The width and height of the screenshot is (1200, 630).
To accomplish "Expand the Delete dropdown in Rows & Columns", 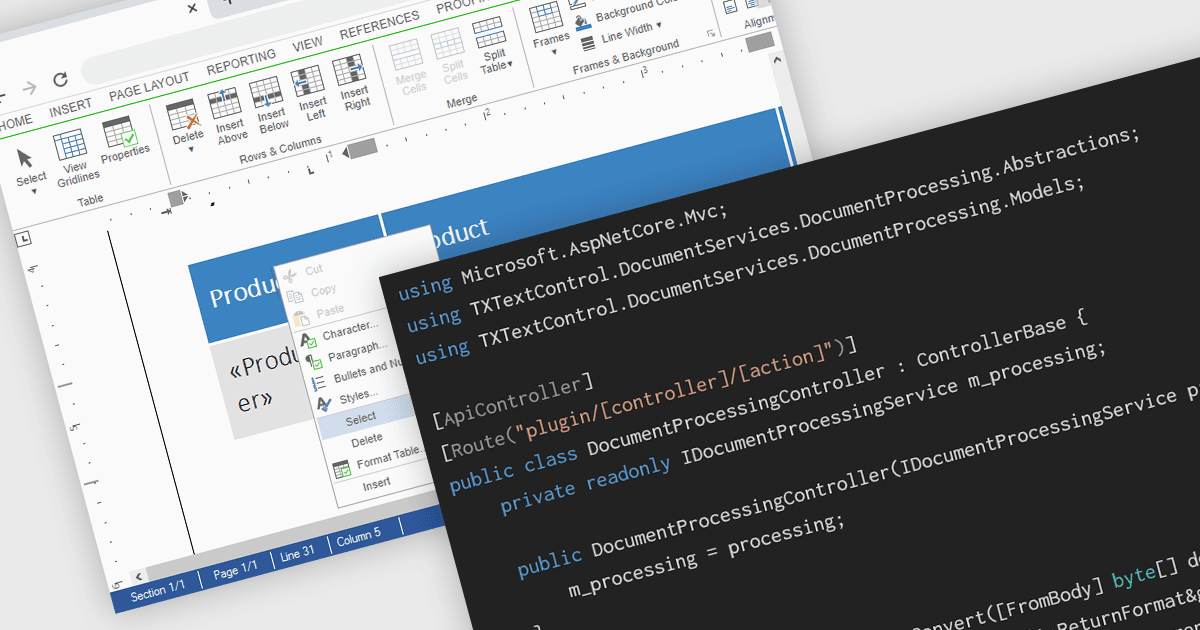I will (x=190, y=150).
